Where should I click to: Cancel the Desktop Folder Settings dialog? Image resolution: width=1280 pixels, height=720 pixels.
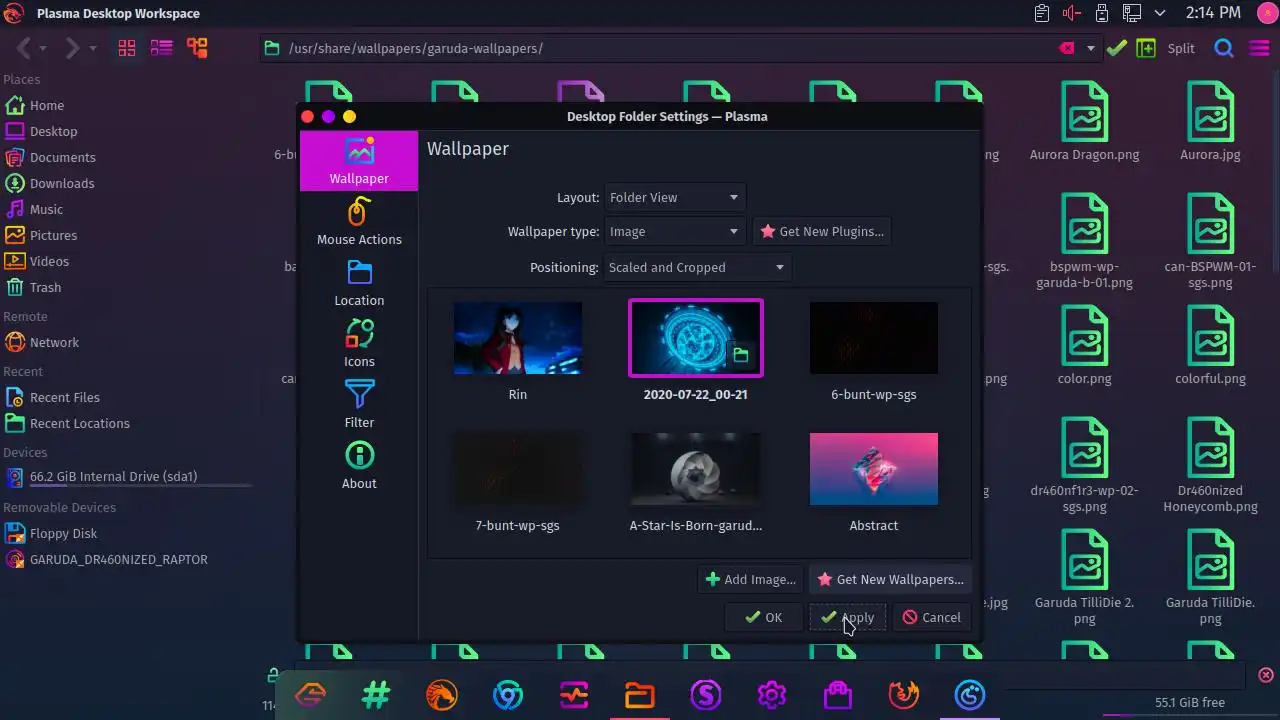[x=932, y=617]
